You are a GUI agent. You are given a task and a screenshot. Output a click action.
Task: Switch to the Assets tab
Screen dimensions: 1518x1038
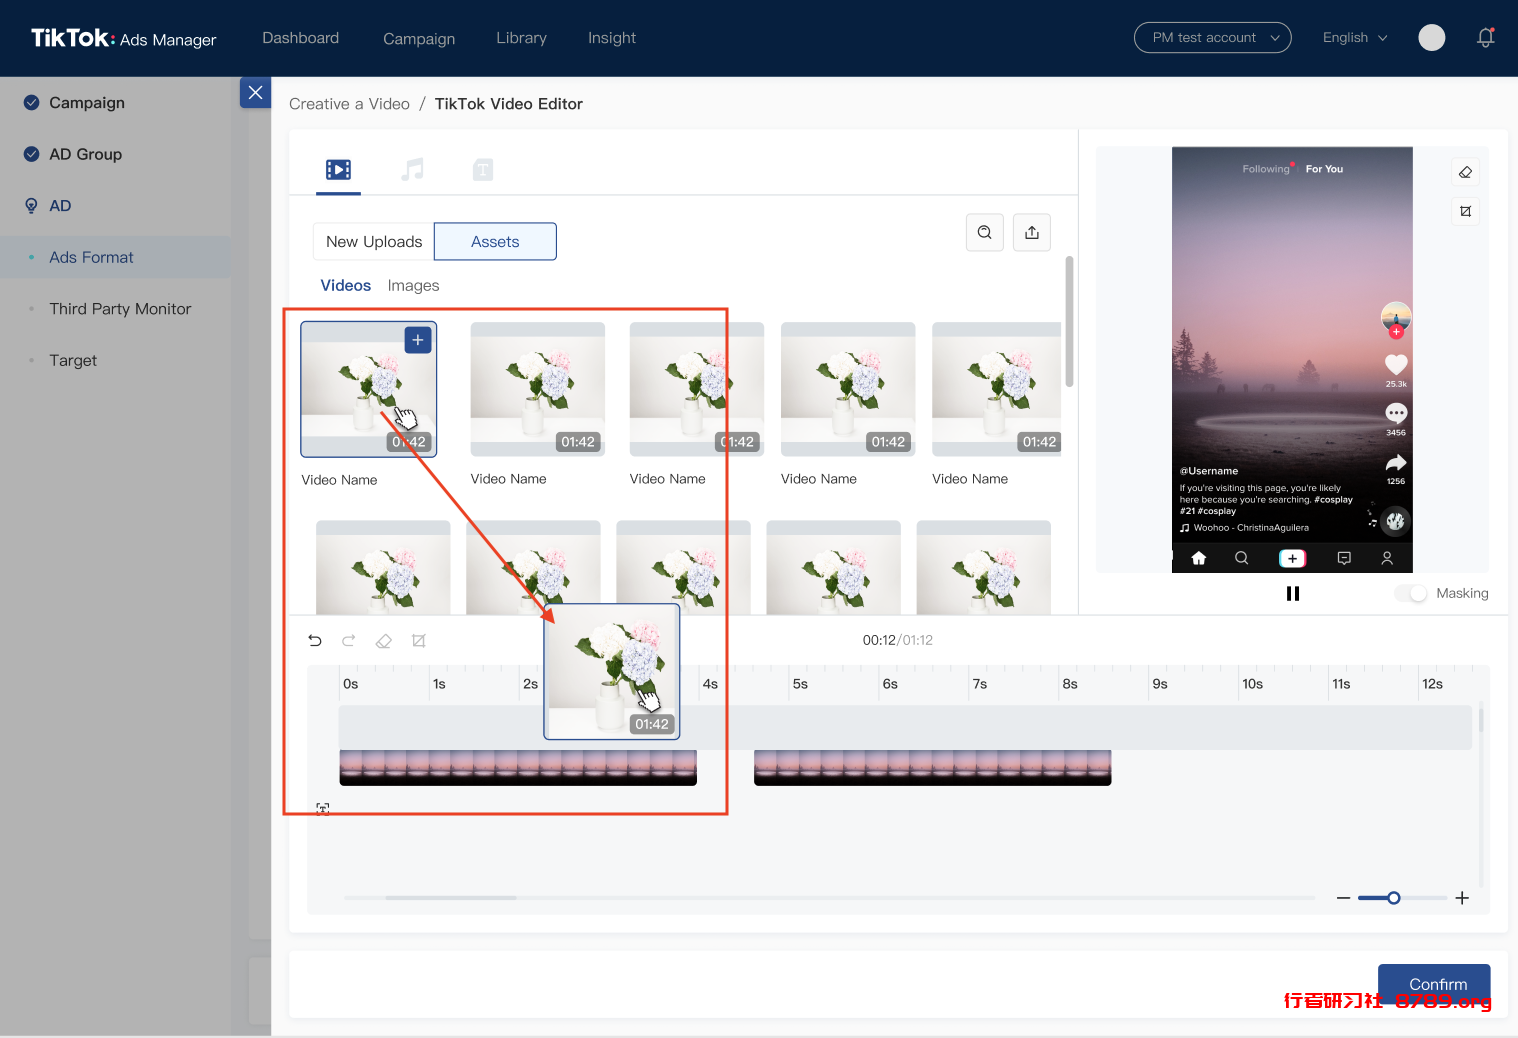(x=495, y=241)
